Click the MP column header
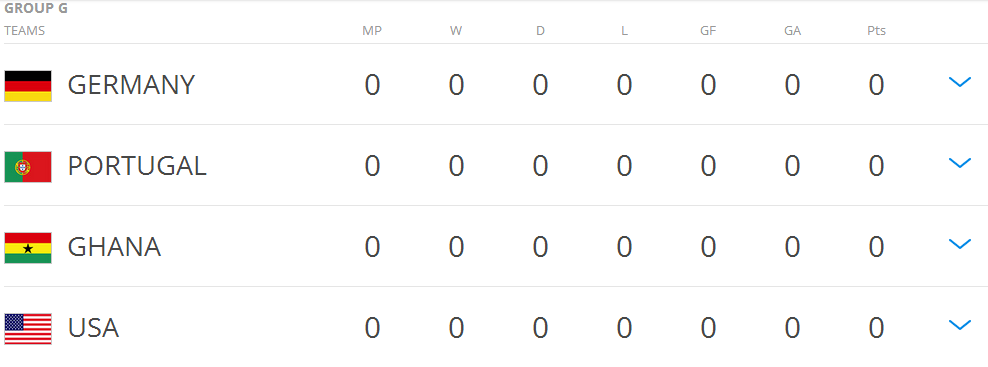 (x=372, y=31)
